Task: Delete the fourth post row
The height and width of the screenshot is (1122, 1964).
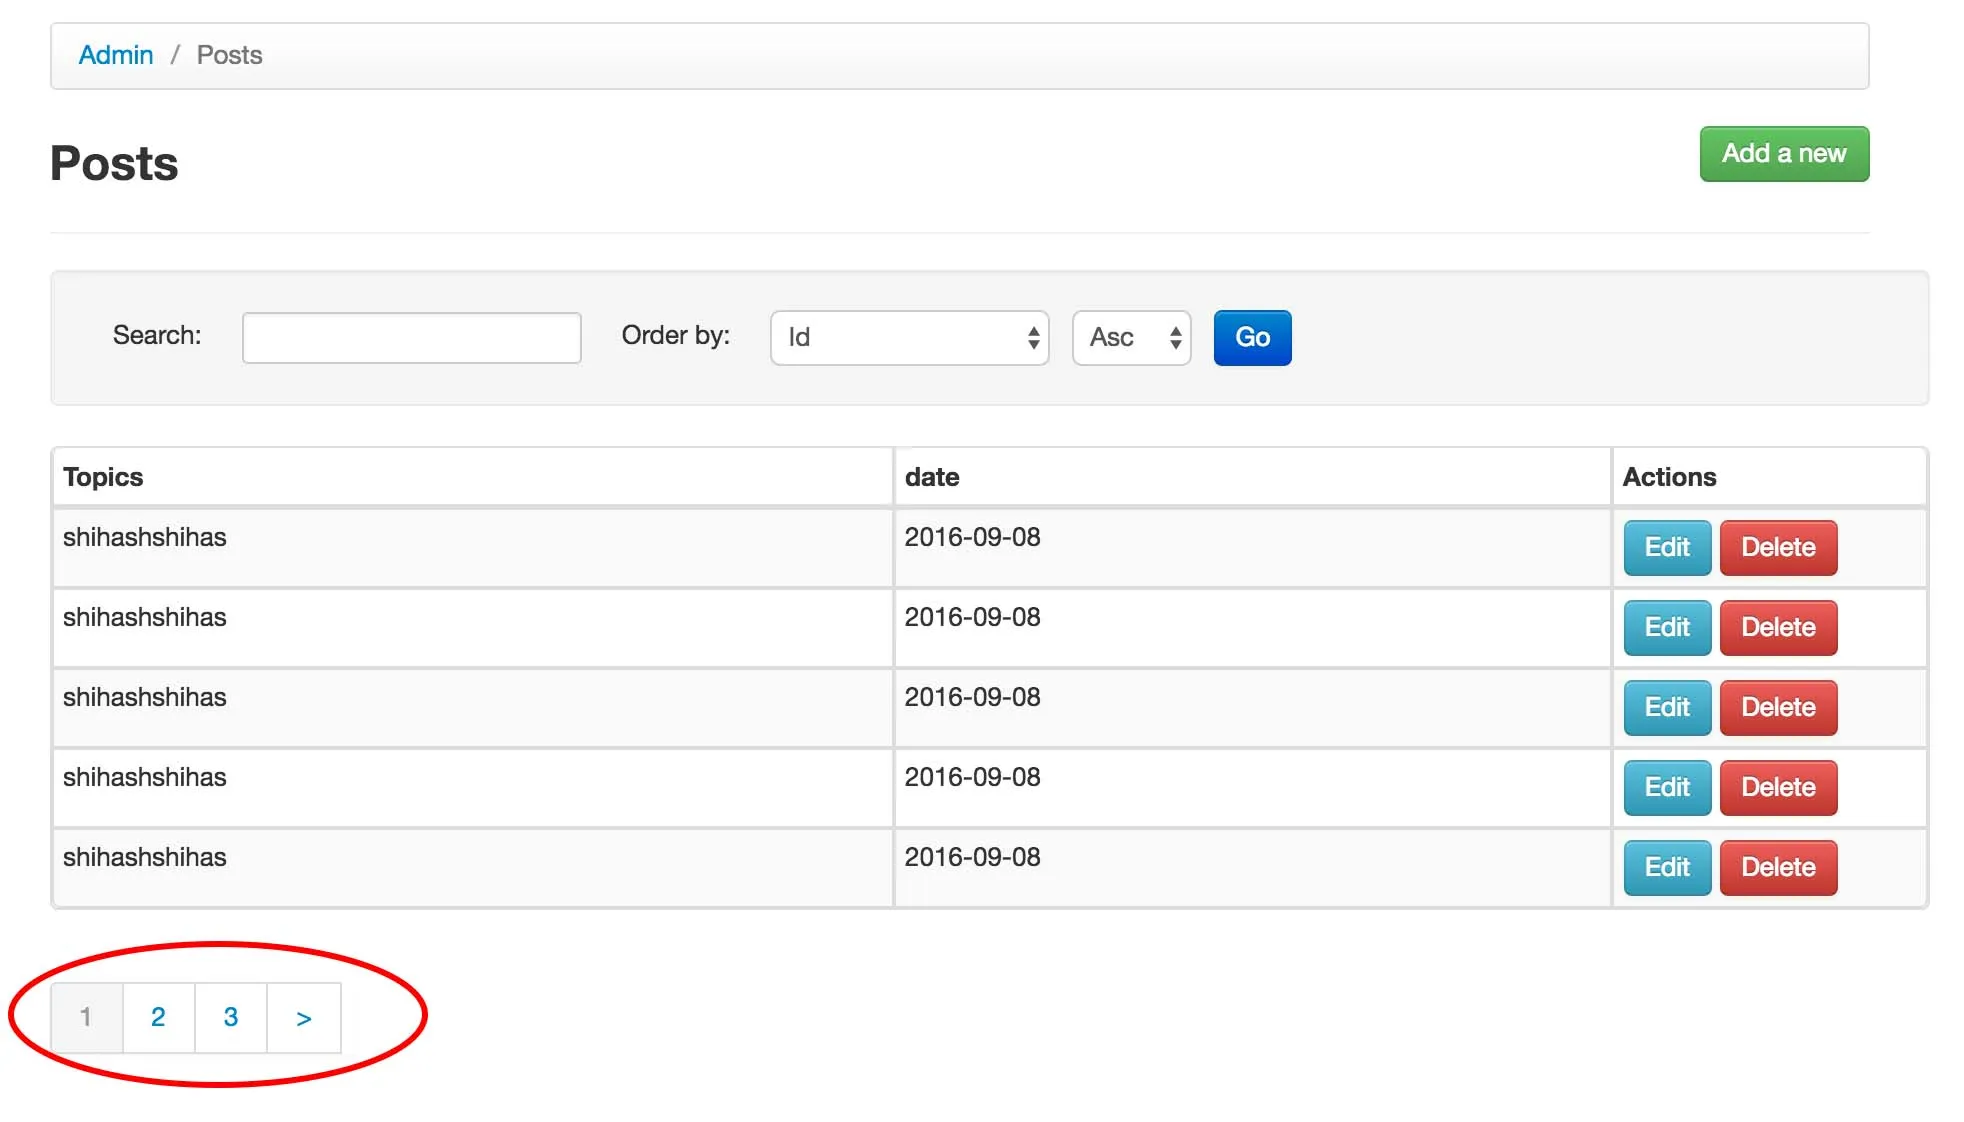Action: coord(1777,788)
